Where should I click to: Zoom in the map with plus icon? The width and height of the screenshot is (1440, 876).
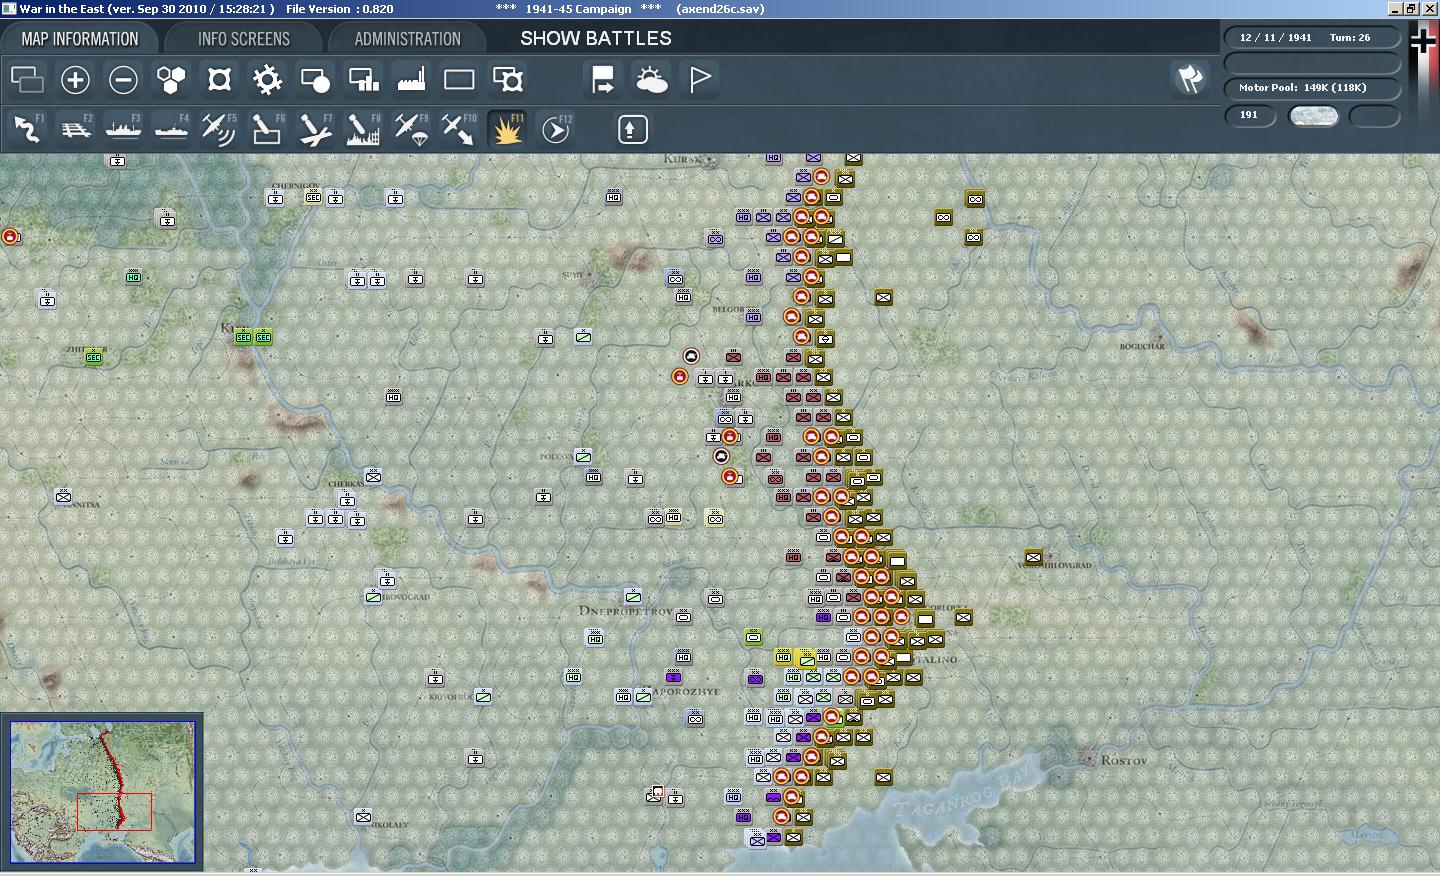(x=75, y=80)
